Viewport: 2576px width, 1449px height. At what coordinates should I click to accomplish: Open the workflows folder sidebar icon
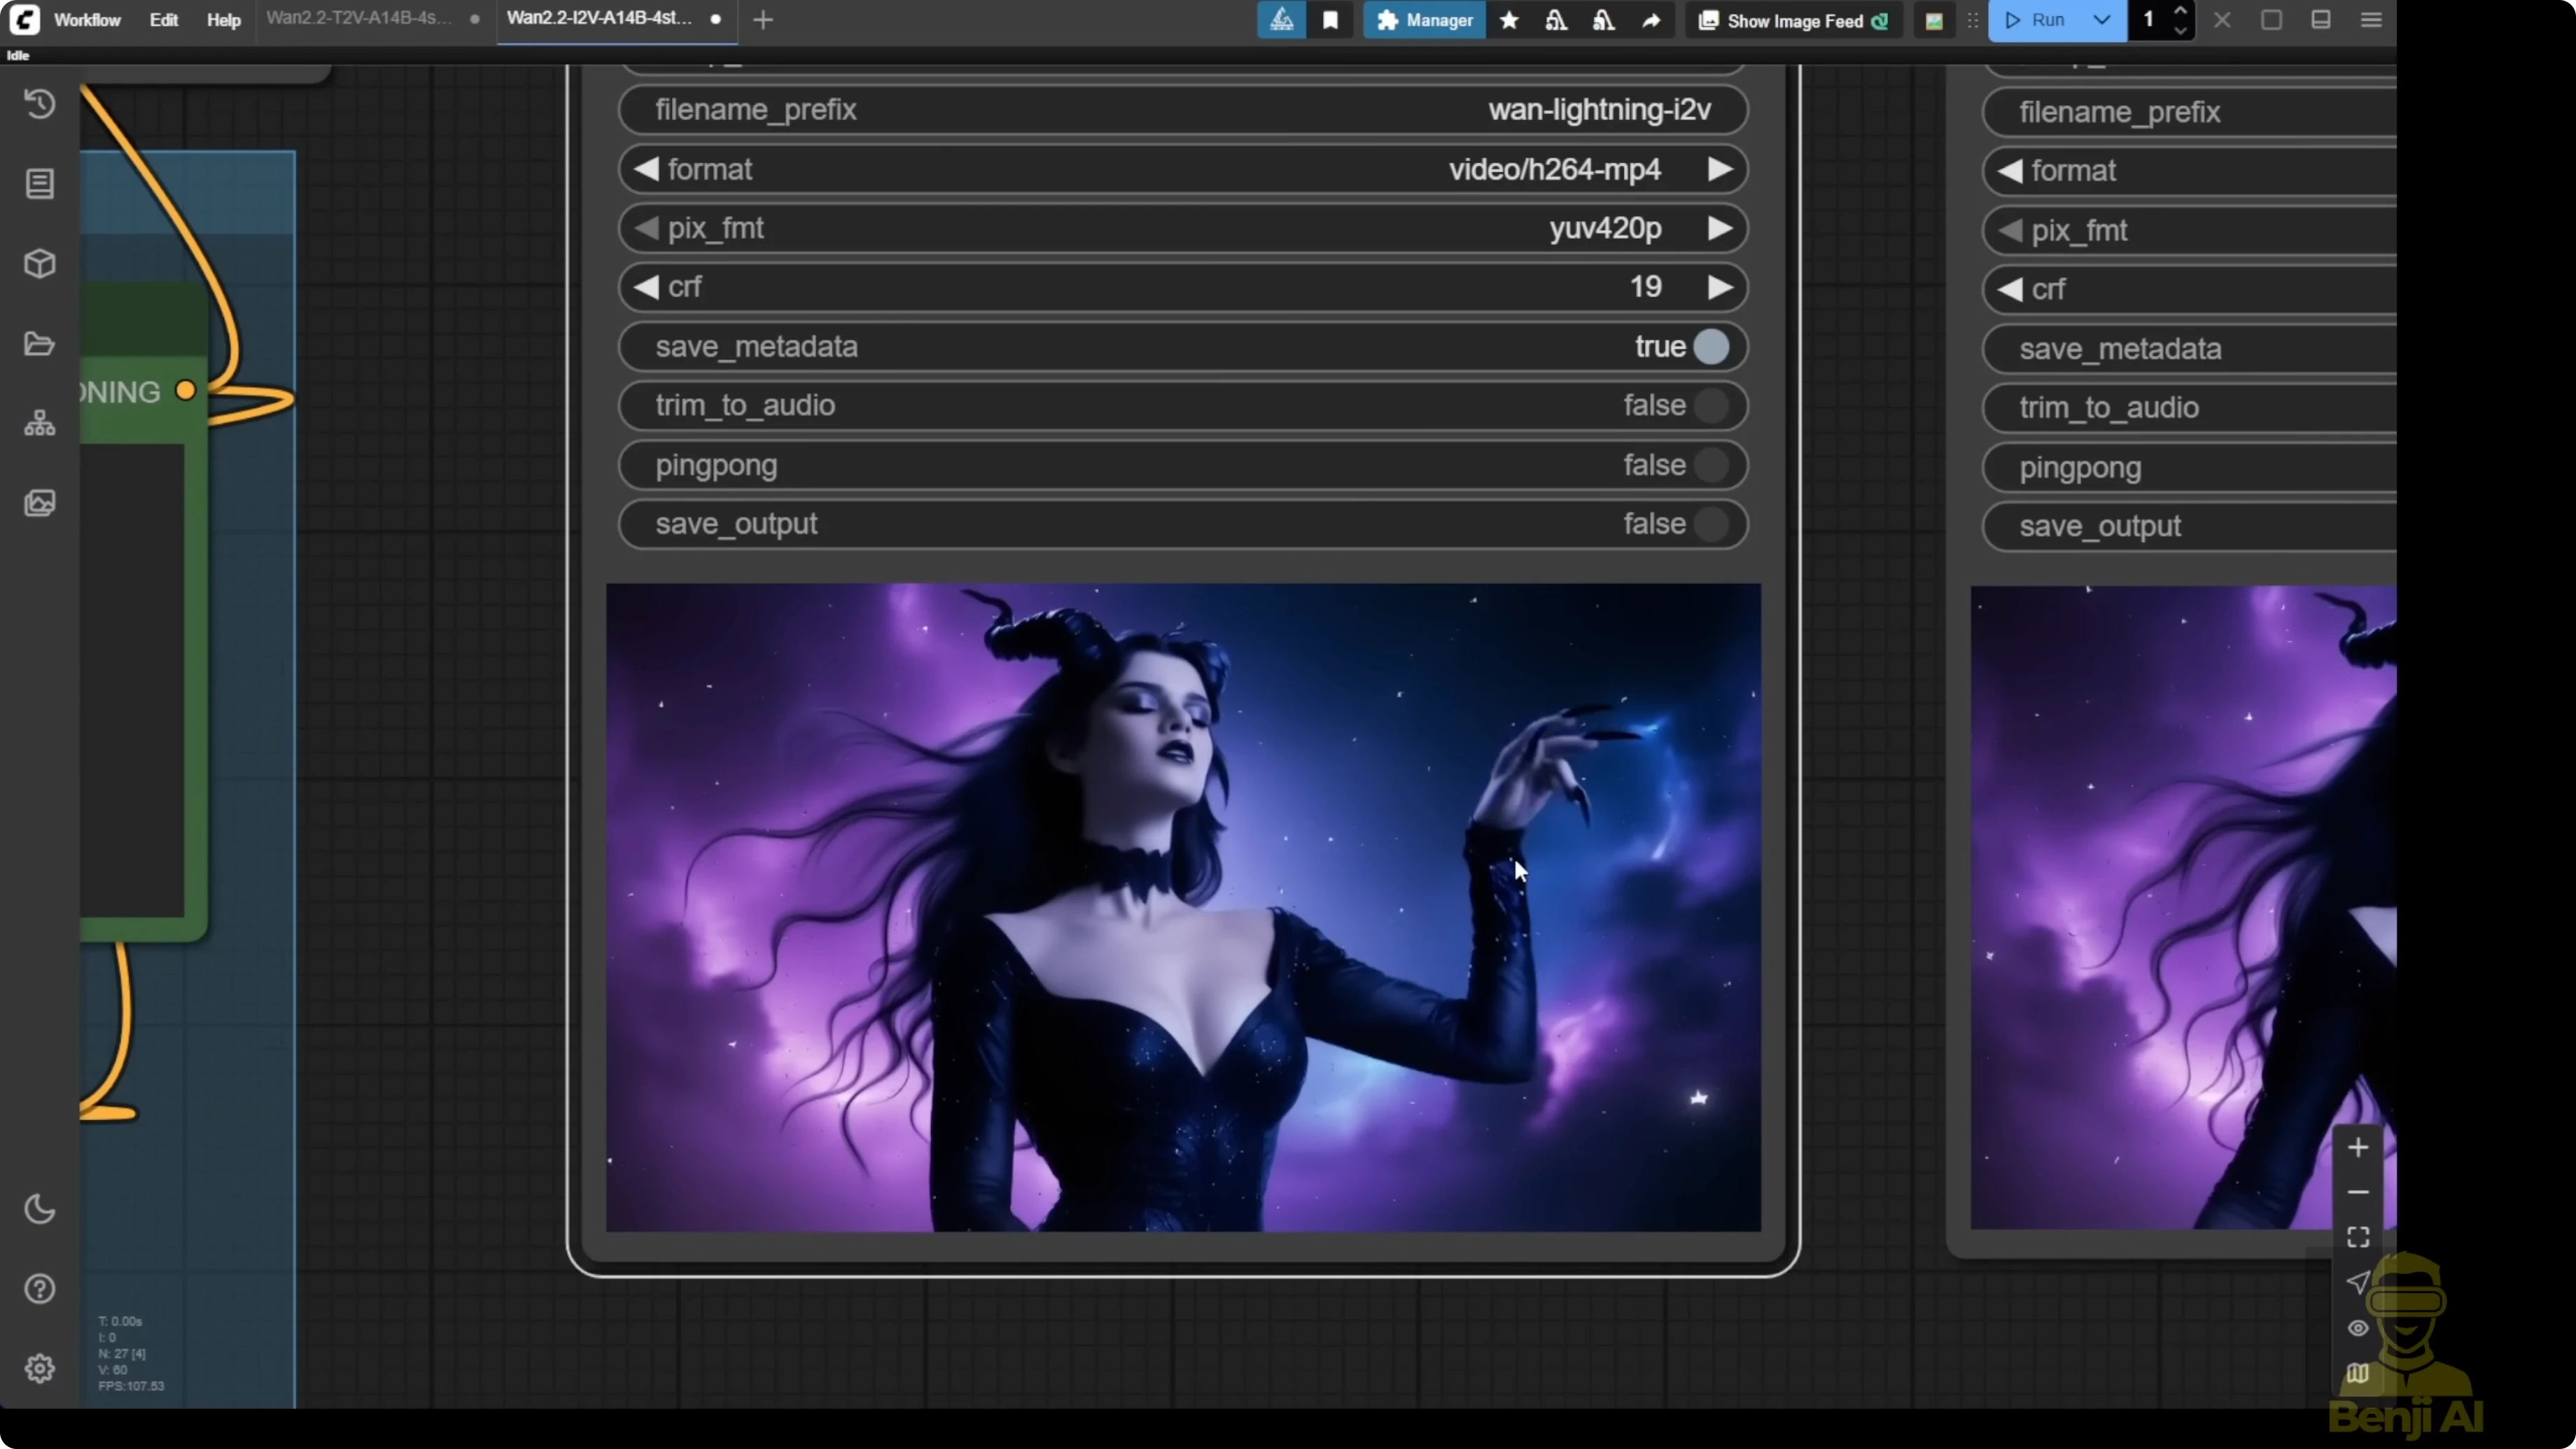(x=40, y=344)
